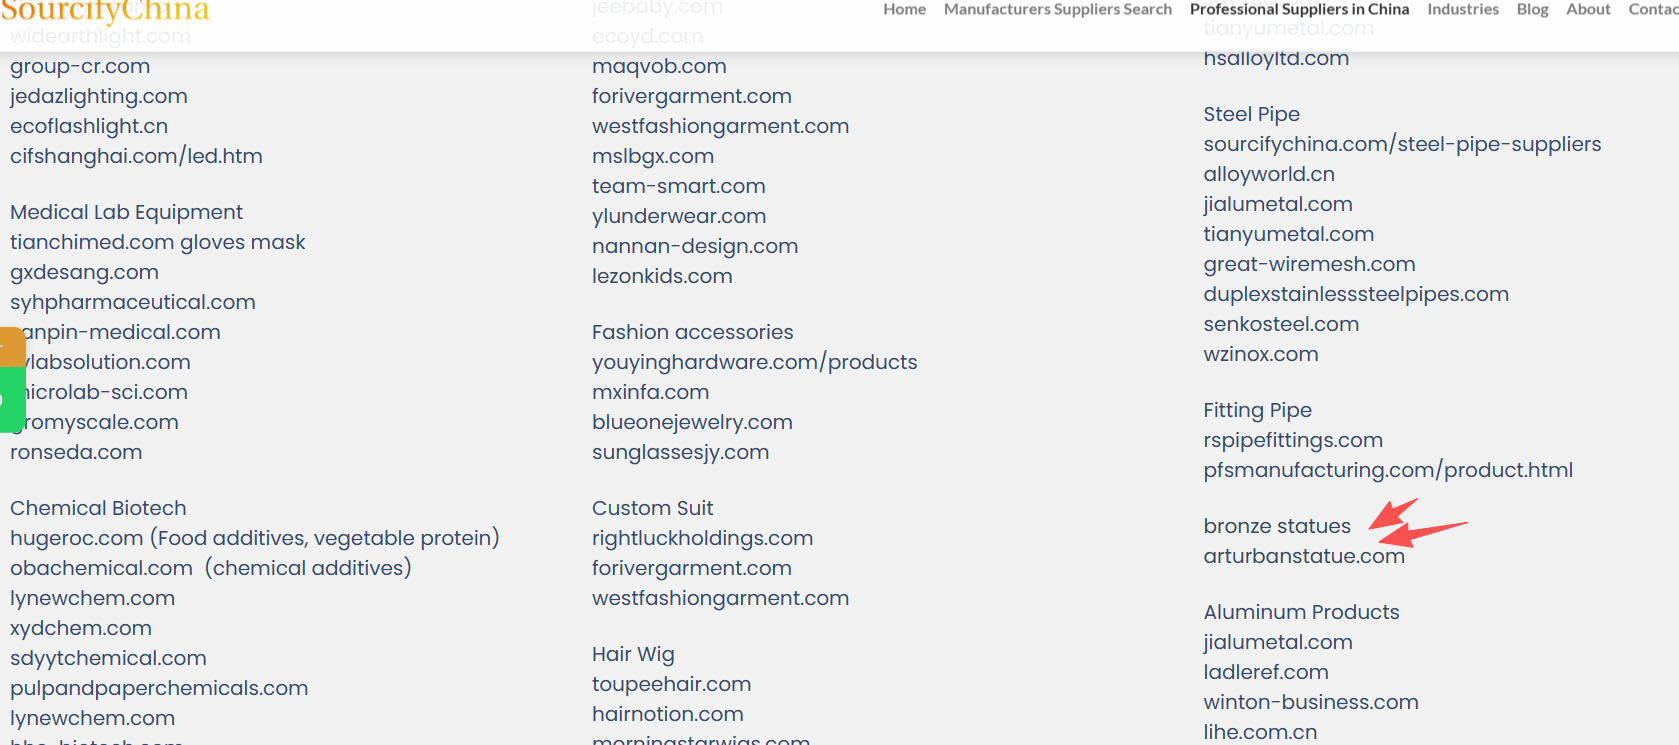Select the ecoflashlight.cn entry
Image resolution: width=1679 pixels, height=745 pixels.
tap(89, 127)
